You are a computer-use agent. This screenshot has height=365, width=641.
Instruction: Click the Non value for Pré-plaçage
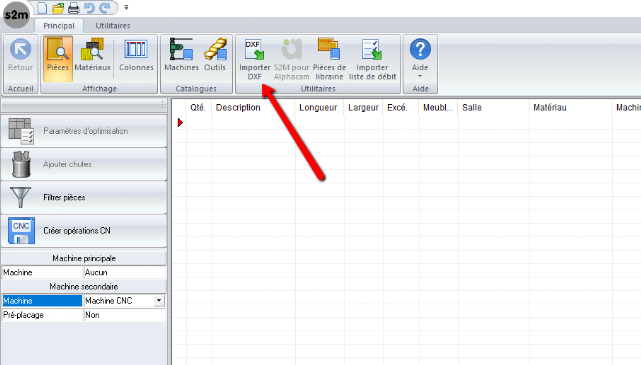[x=125, y=315]
